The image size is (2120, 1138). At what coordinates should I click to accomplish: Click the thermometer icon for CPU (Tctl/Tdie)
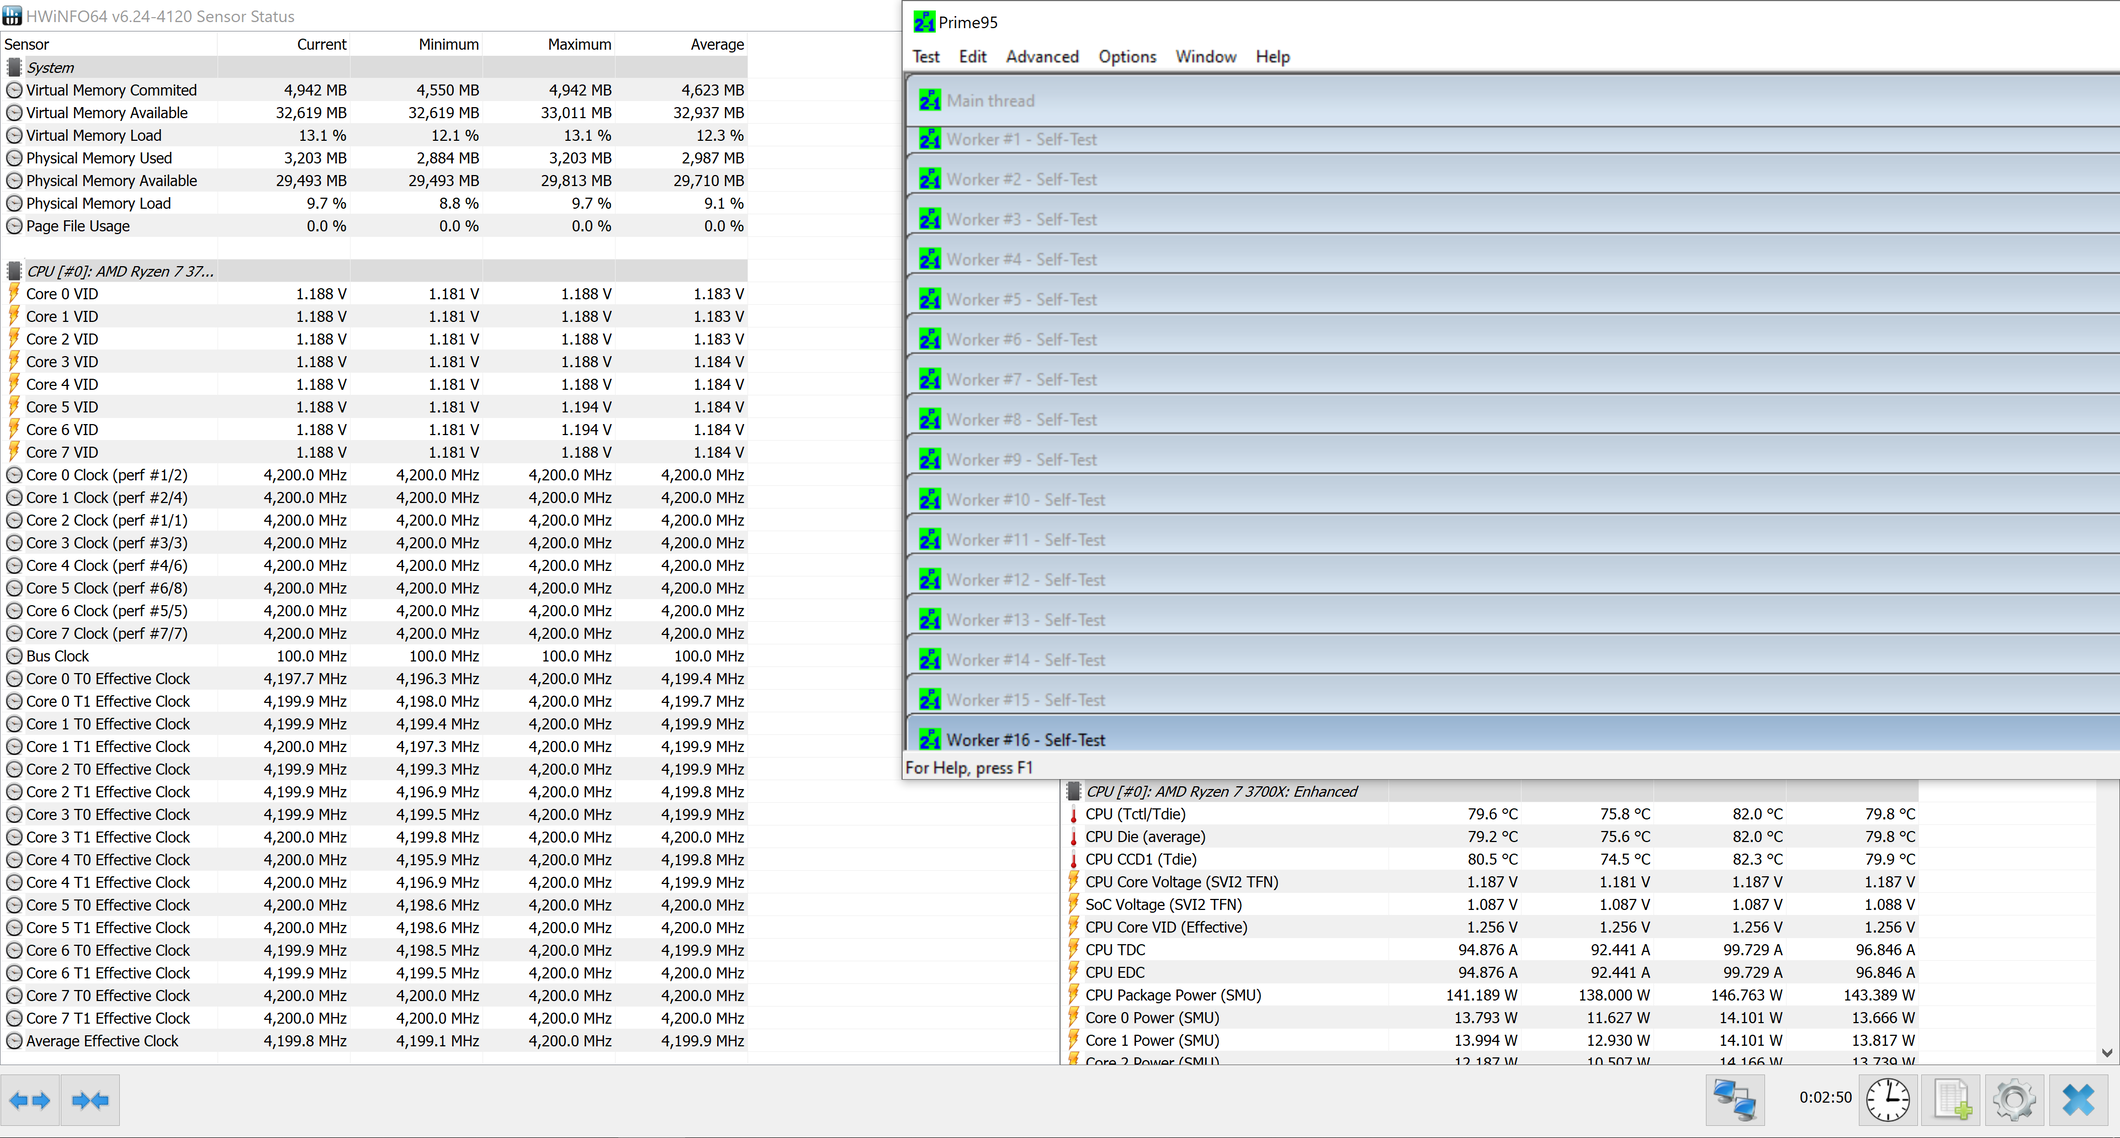coord(1074,814)
